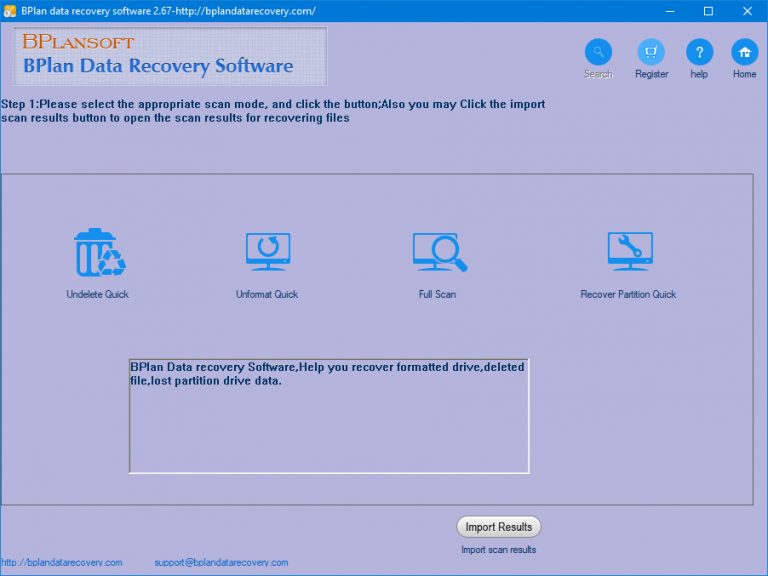768x576 pixels.
Task: Click the BPlansoft logo banner
Action: coord(170,56)
